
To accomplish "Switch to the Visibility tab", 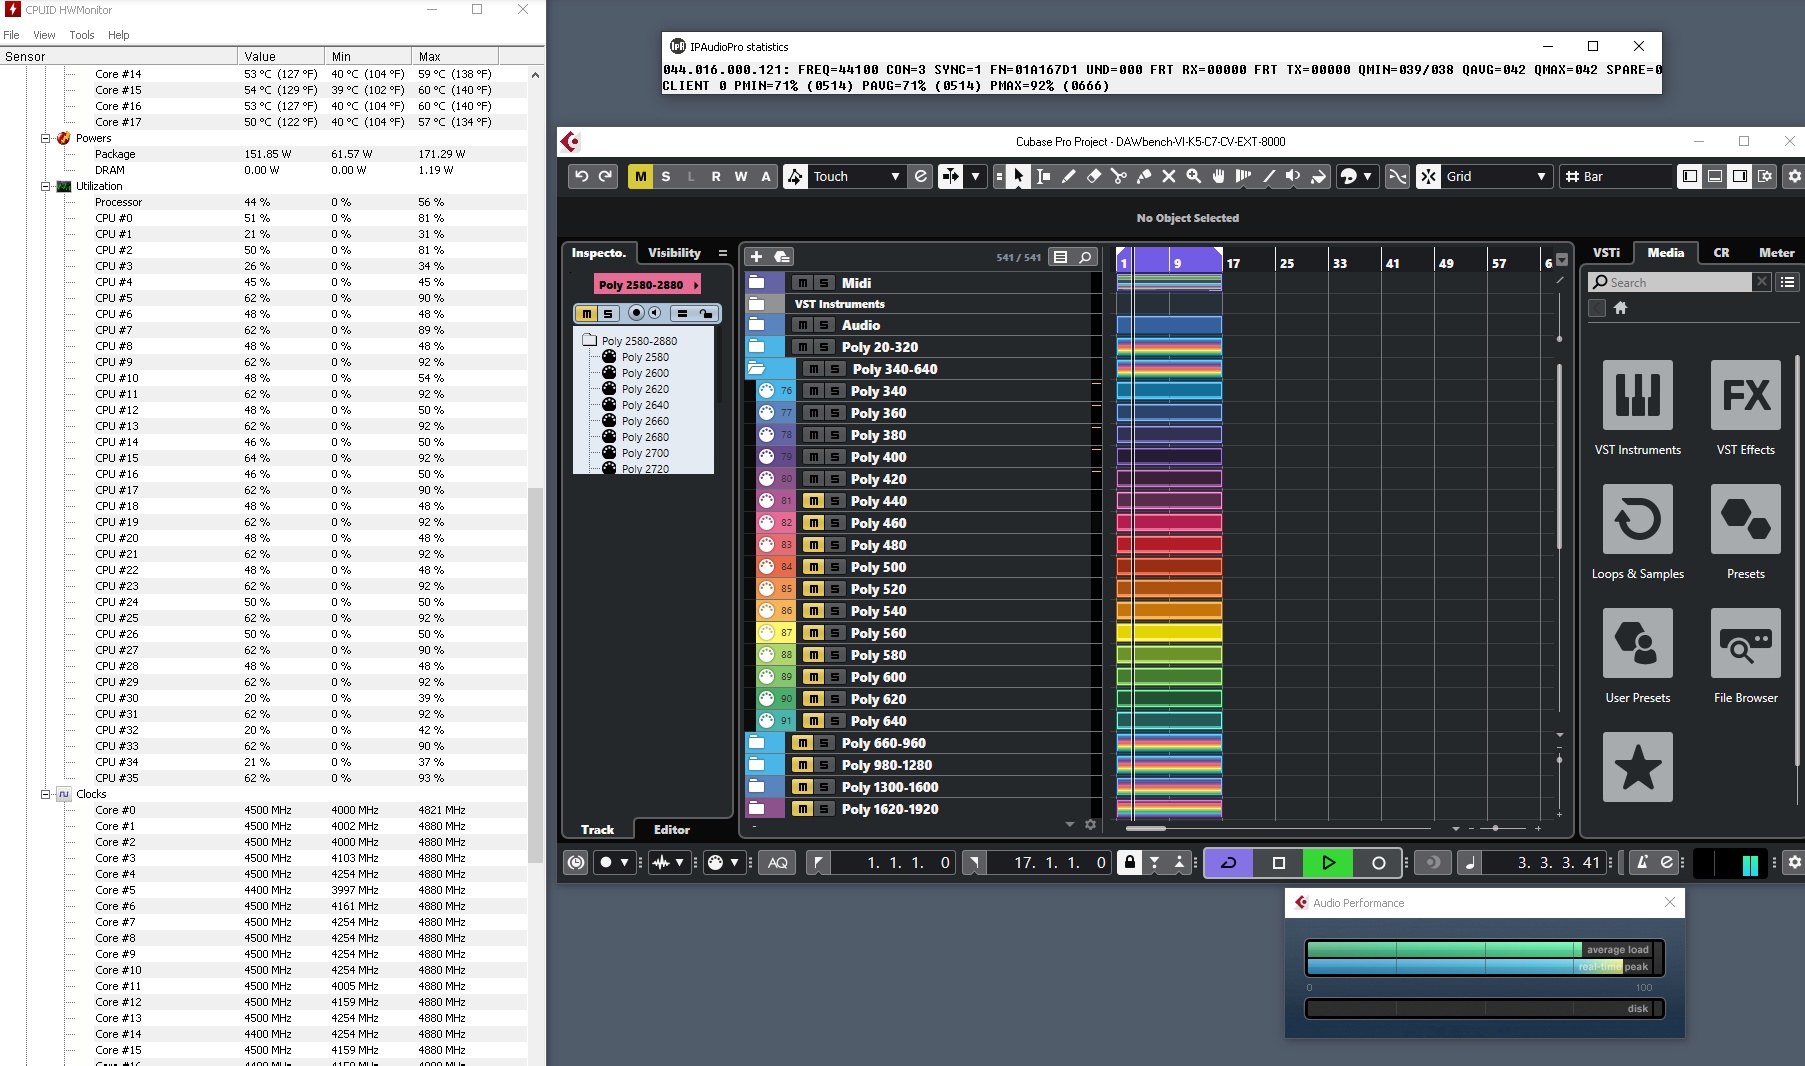I will tap(674, 253).
